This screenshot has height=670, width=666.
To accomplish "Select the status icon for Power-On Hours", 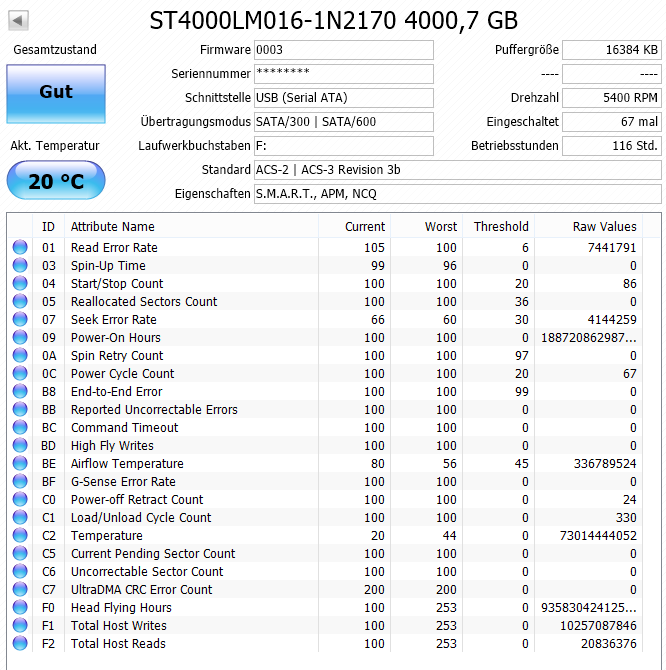I will click(20, 337).
